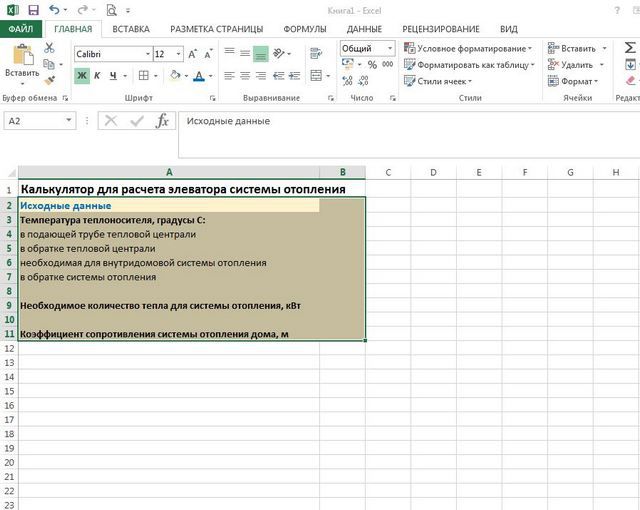640x510 pixels.
Task: Click the Save icon in quick access toolbar
Action: [x=33, y=9]
